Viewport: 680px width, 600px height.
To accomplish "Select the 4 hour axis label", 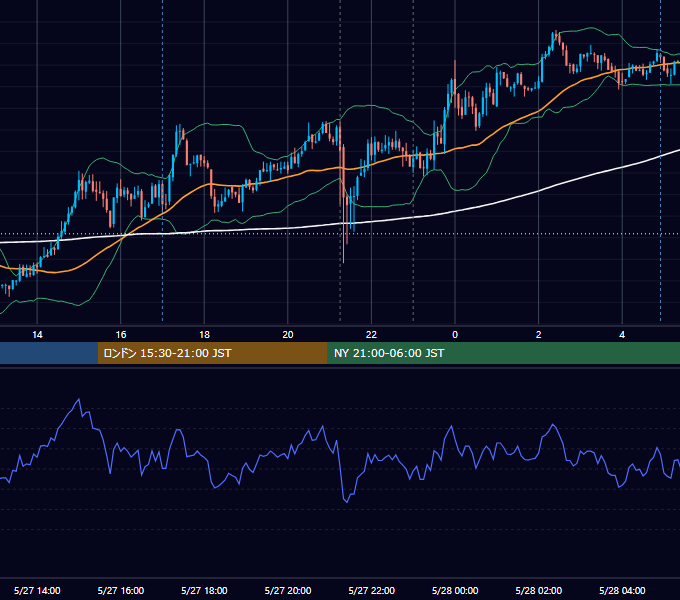I will (x=622, y=335).
